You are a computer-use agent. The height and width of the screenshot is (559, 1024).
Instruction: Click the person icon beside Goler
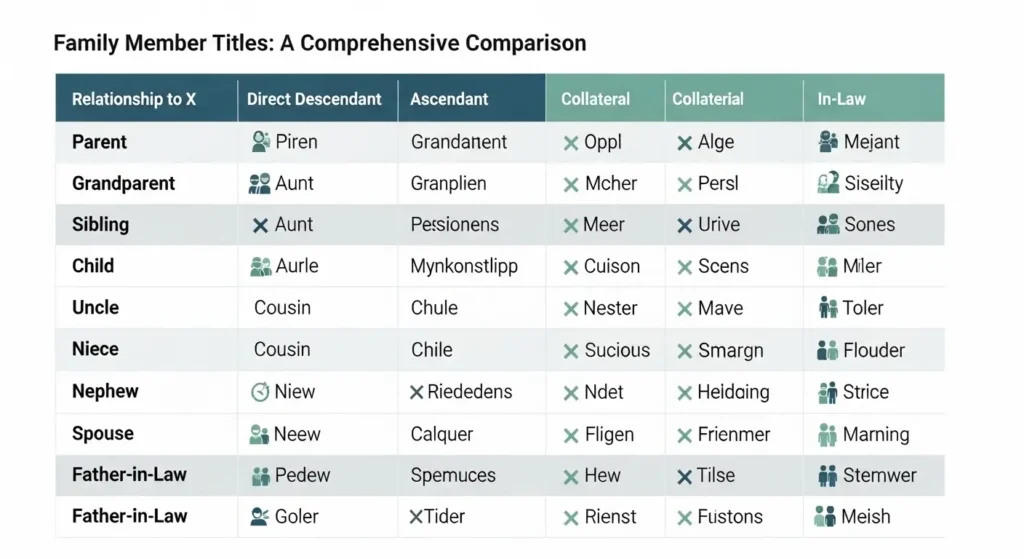coord(260,517)
